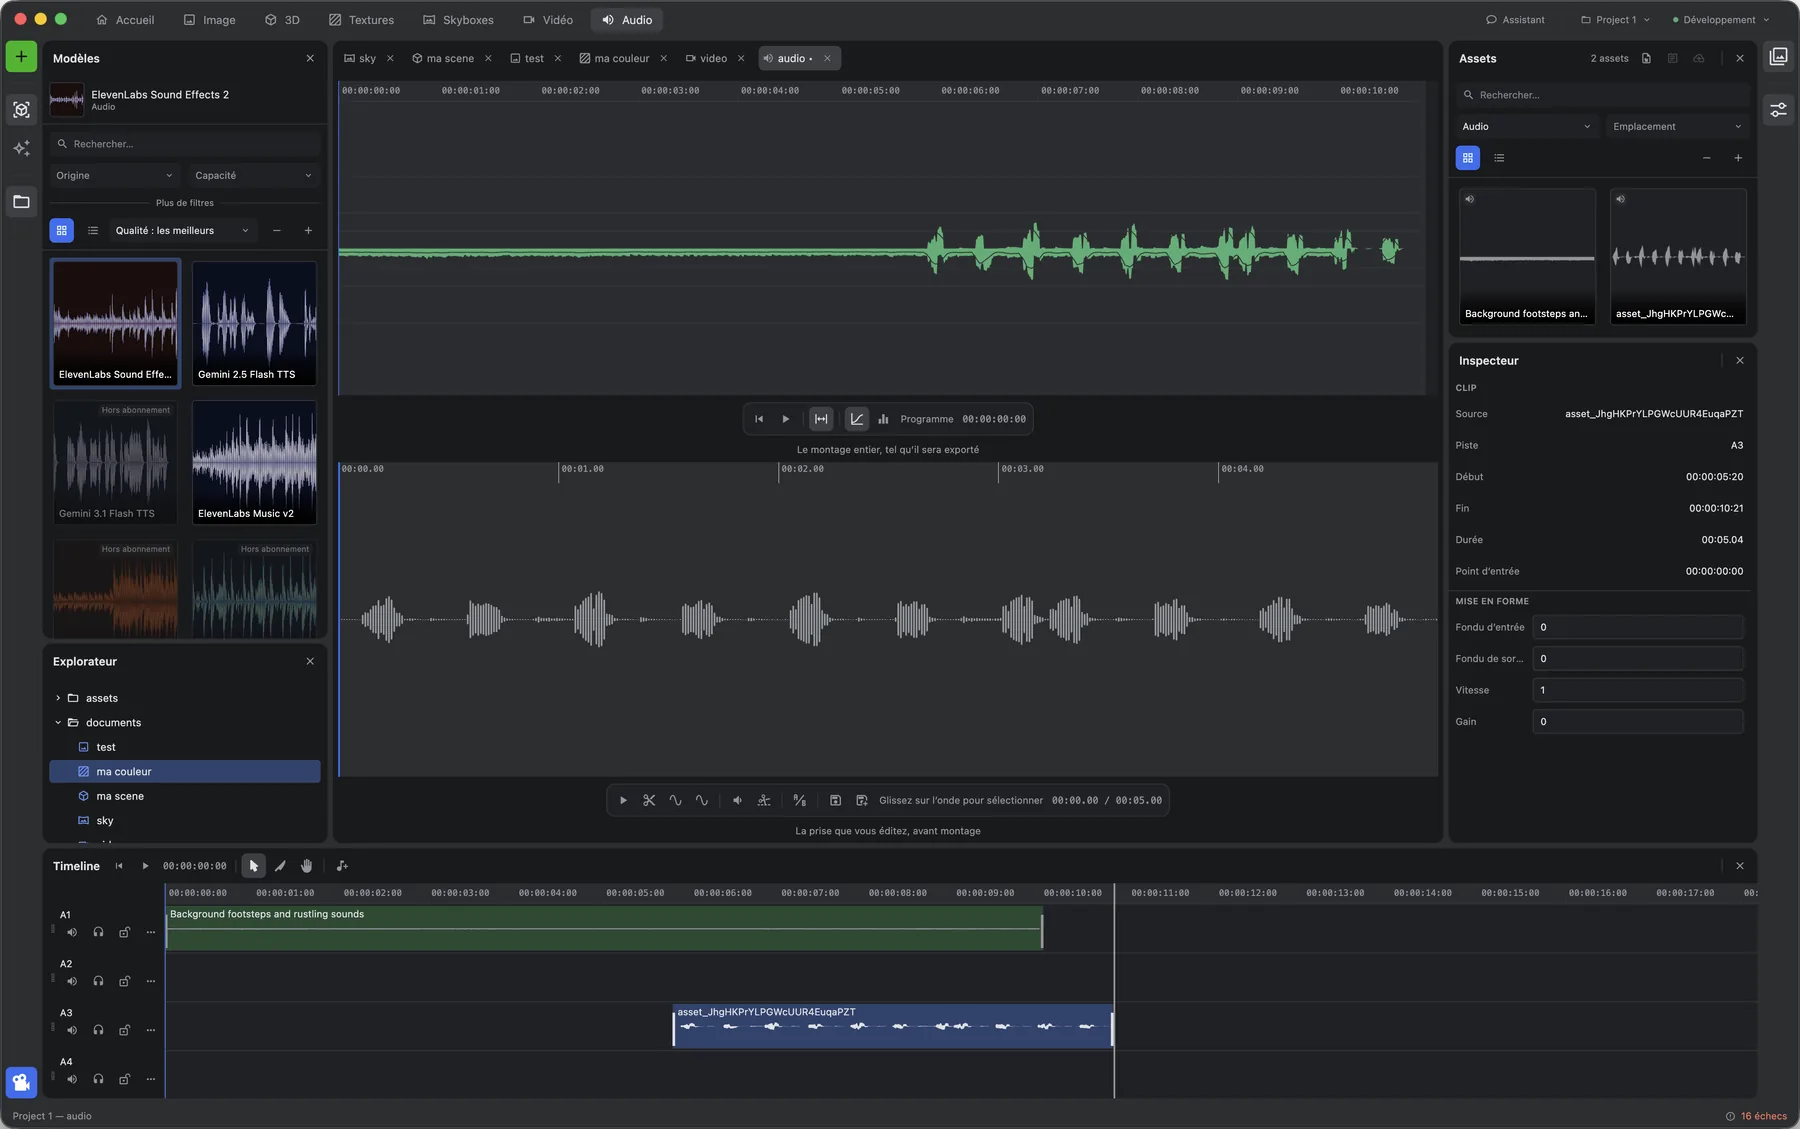Solo track A2 with its headphones icon
This screenshot has height=1129, width=1800.
(x=98, y=981)
